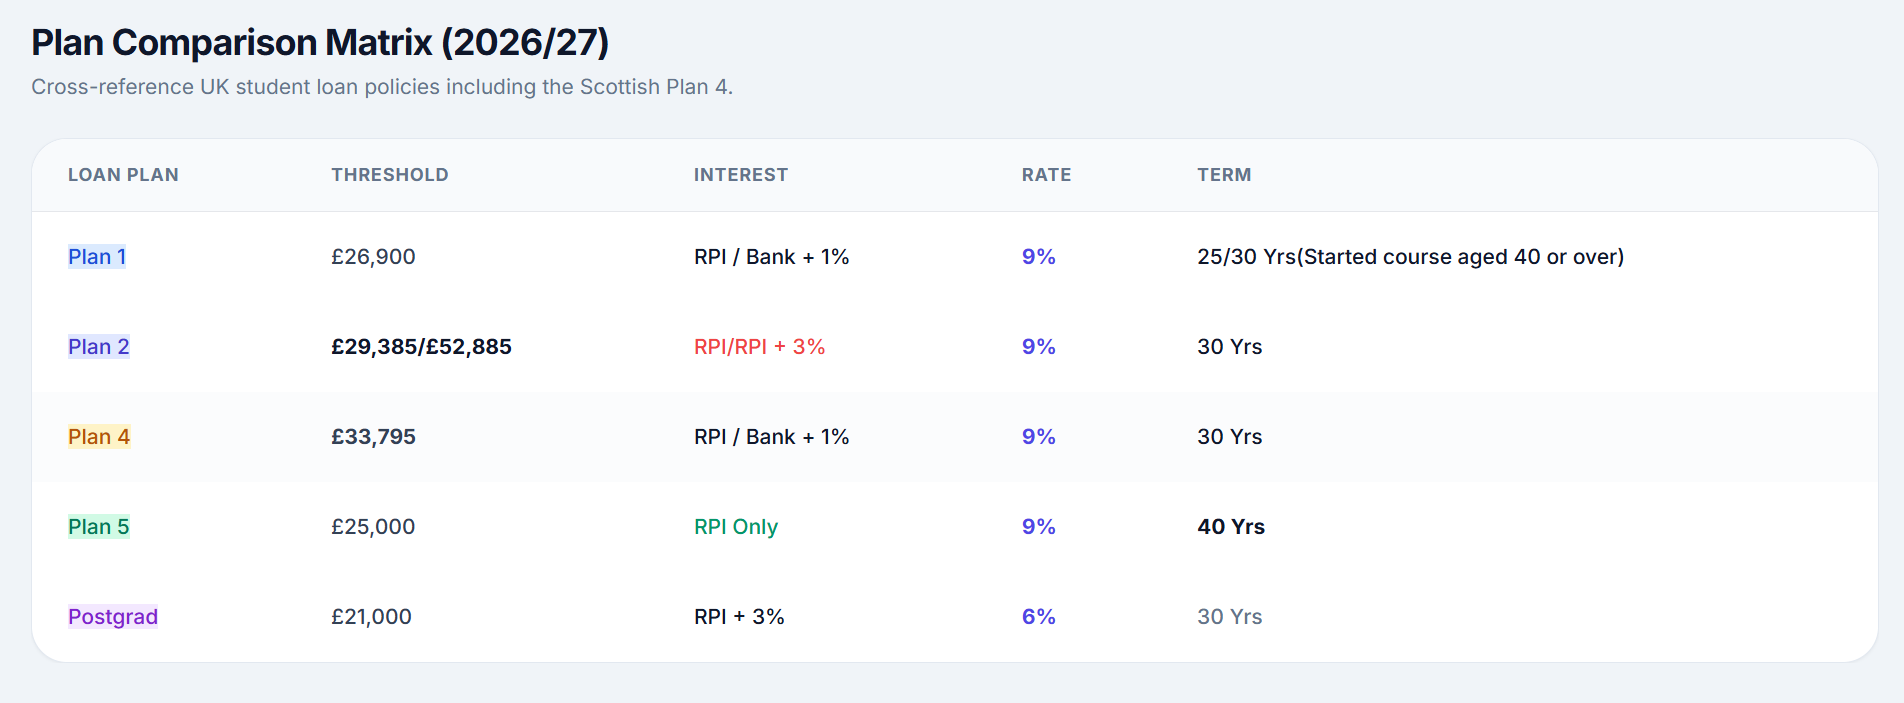Image resolution: width=1904 pixels, height=703 pixels.
Task: Open the Plan 4 highlighted badge
Action: click(98, 437)
